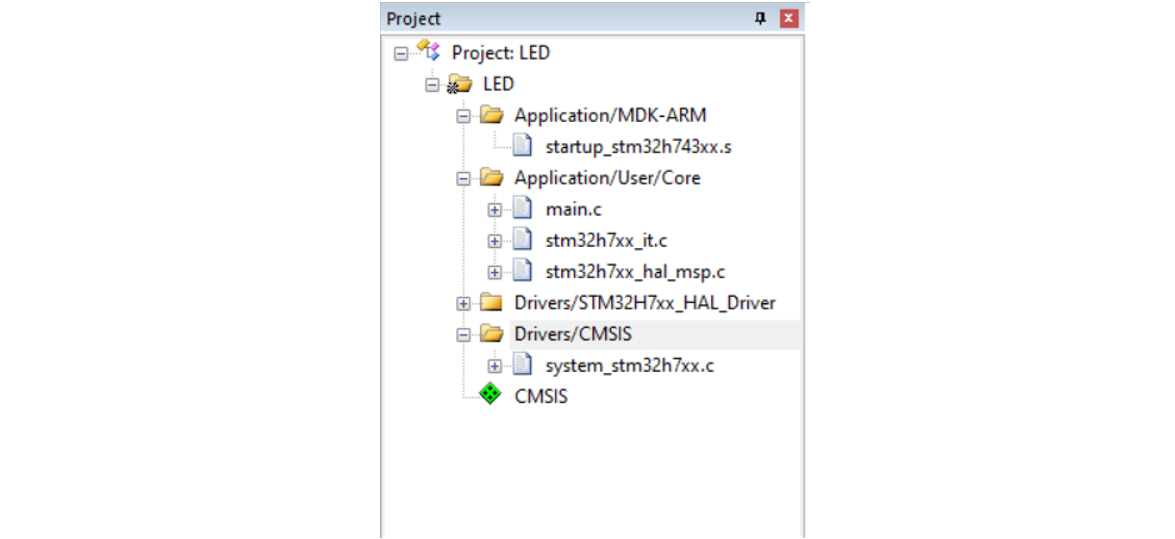
Task: Select Application/User/Core group label
Action: 608,178
